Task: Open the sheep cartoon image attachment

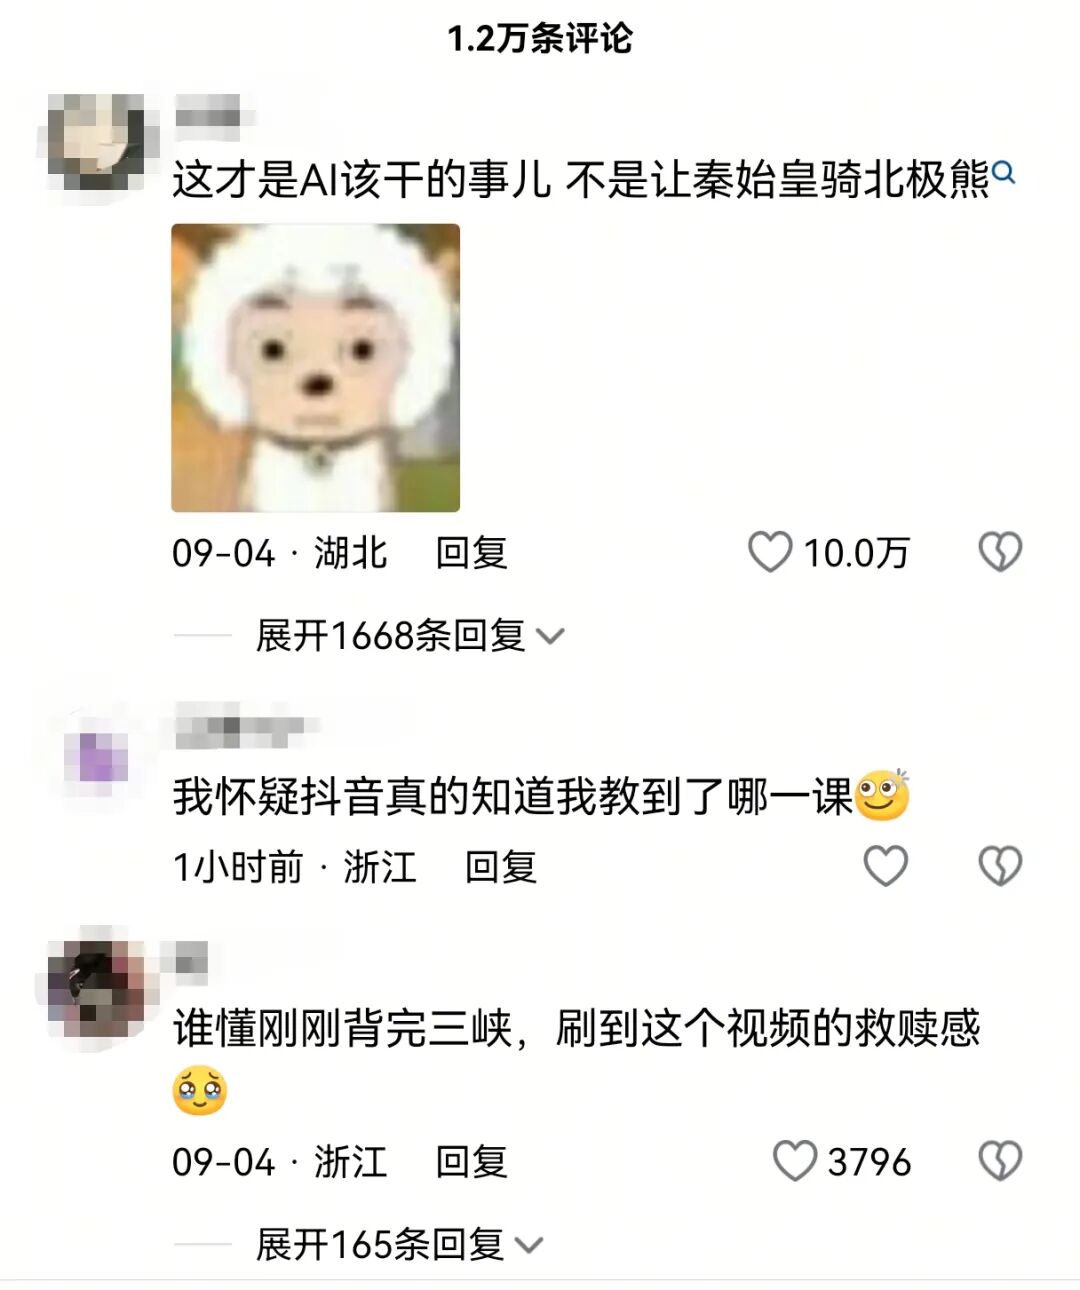Action: point(316,368)
